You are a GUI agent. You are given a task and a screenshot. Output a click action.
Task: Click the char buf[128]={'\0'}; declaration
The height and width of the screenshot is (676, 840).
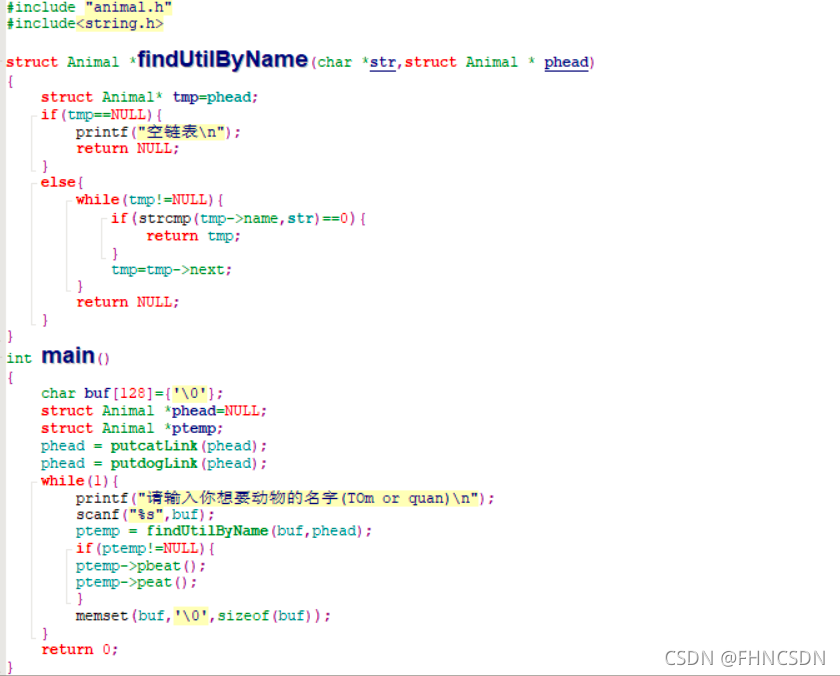pos(132,393)
